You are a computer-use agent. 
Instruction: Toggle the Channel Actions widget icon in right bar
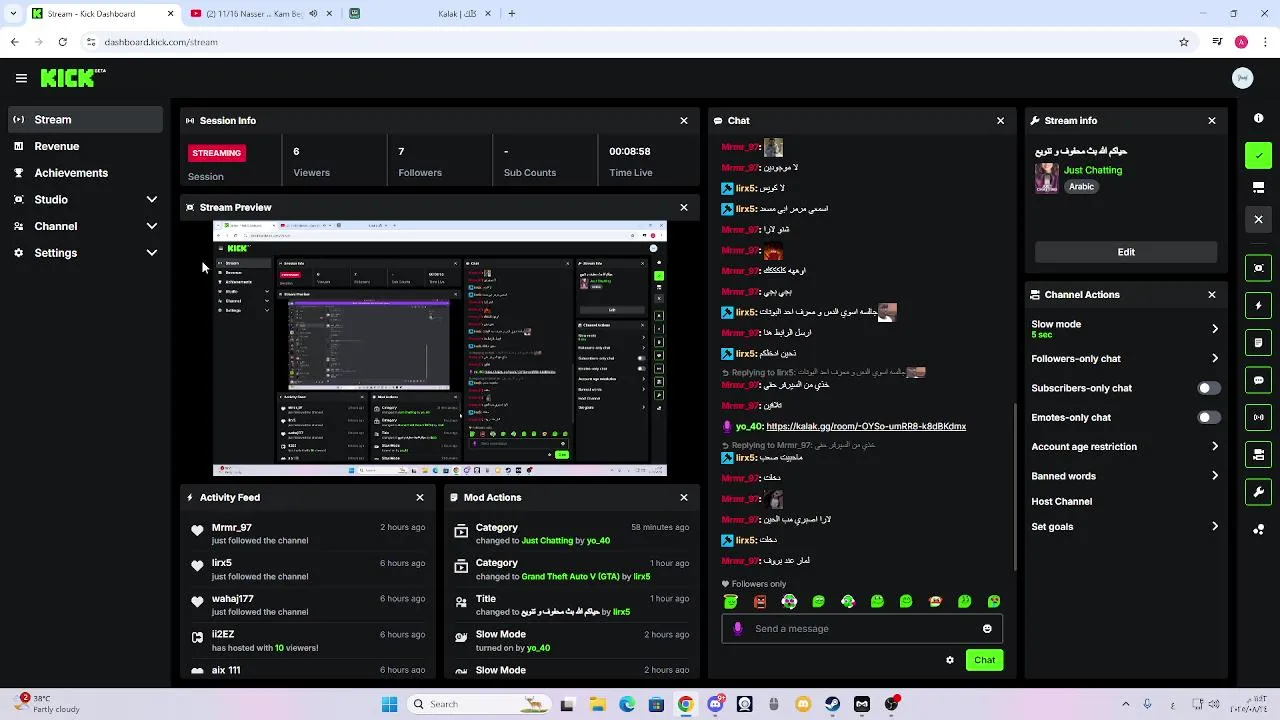(x=1258, y=455)
